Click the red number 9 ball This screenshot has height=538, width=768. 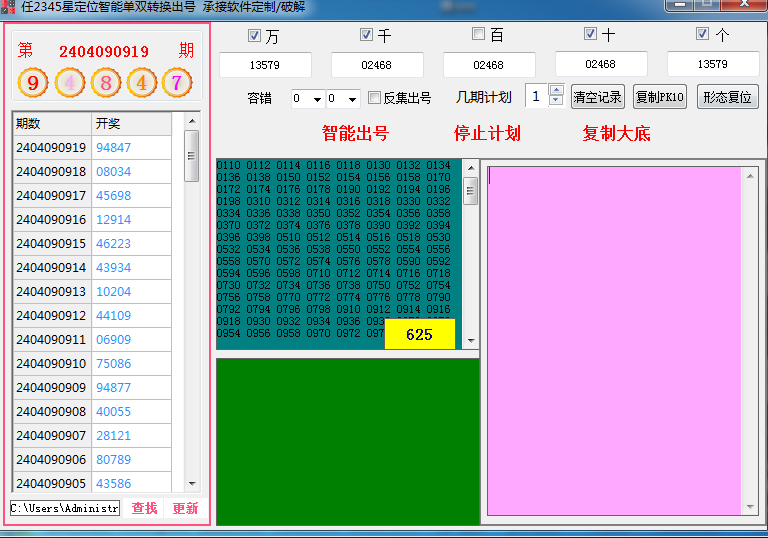coord(32,82)
